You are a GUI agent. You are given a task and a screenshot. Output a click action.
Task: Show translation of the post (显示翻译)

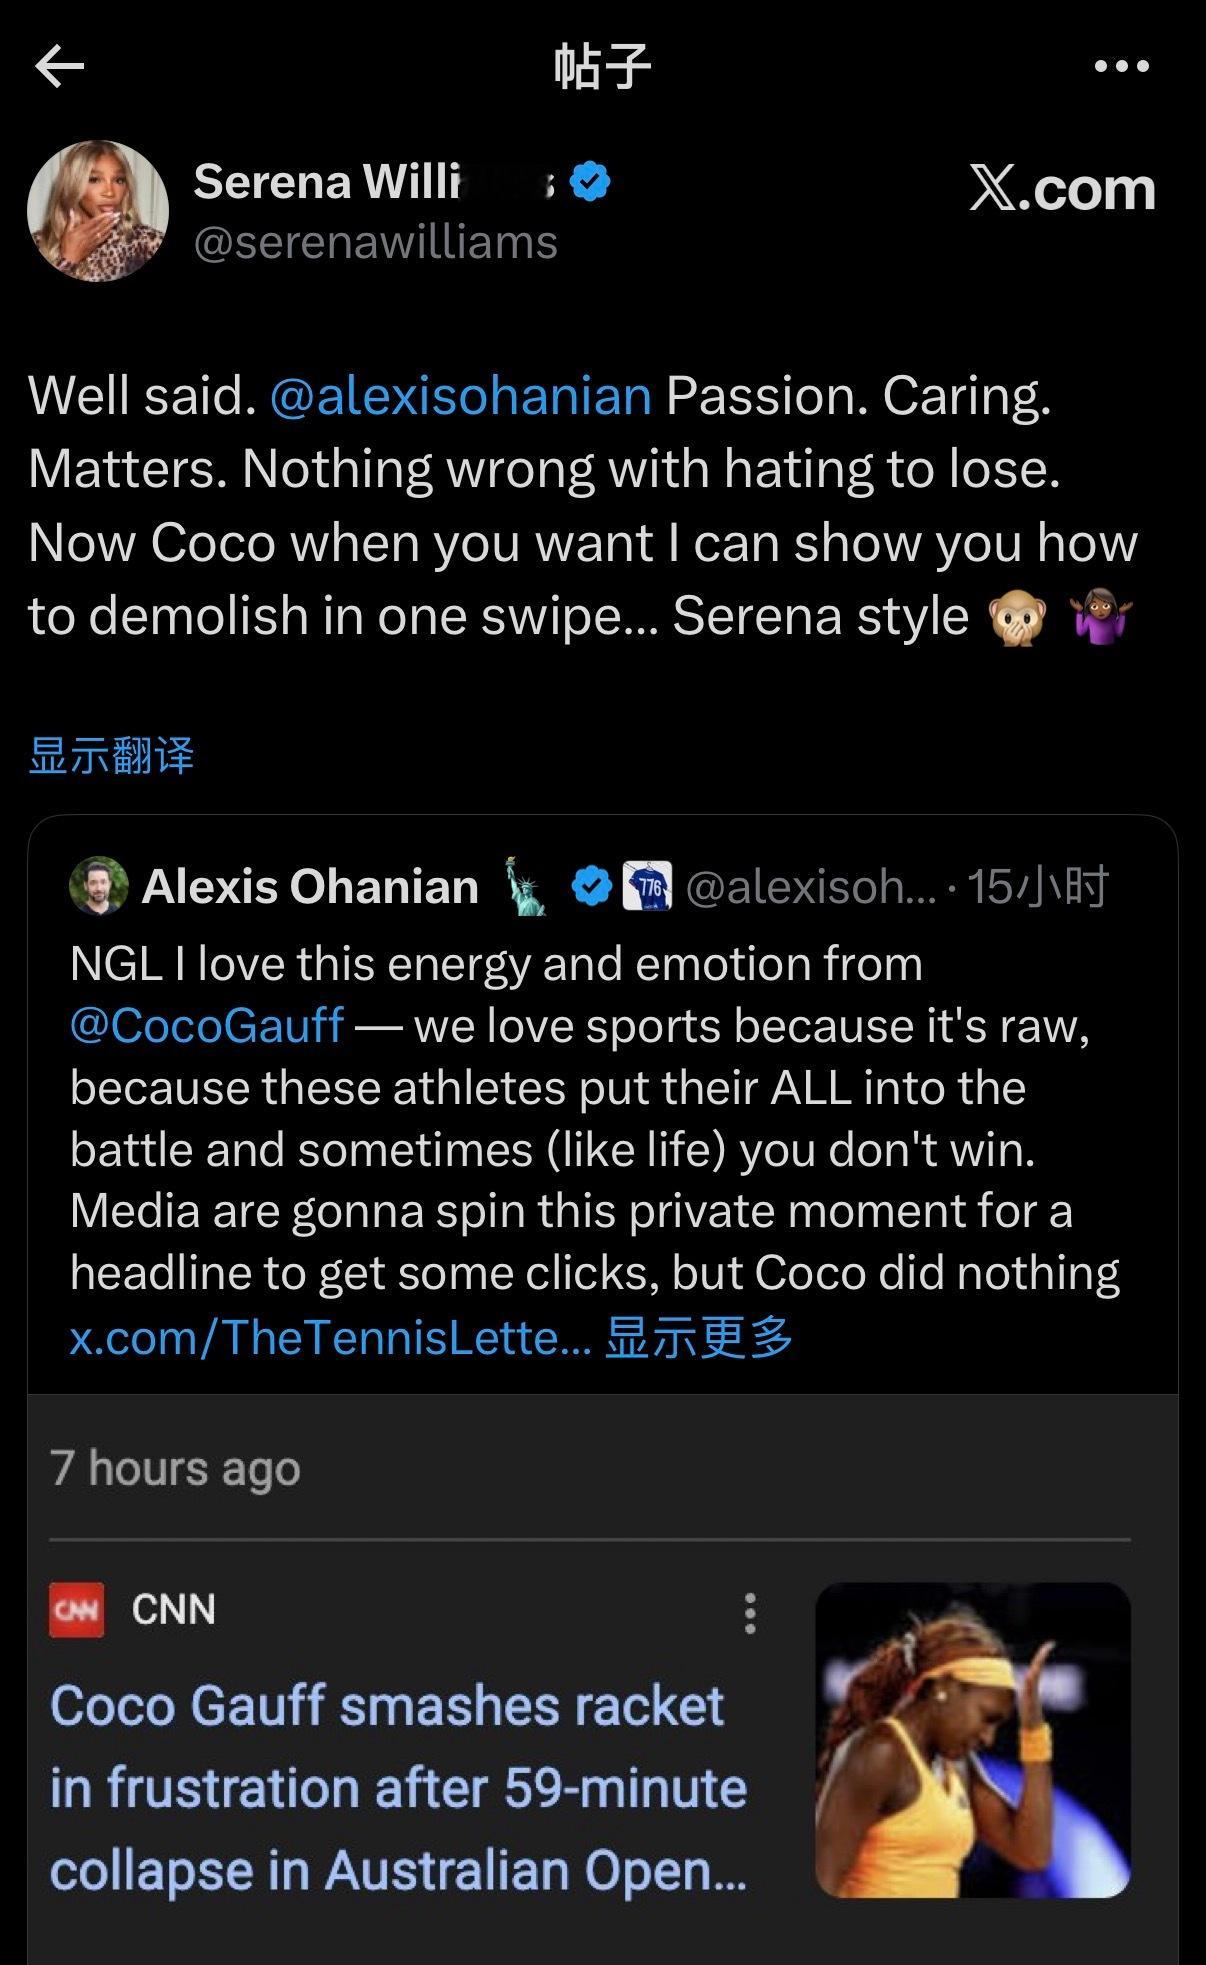pos(111,756)
